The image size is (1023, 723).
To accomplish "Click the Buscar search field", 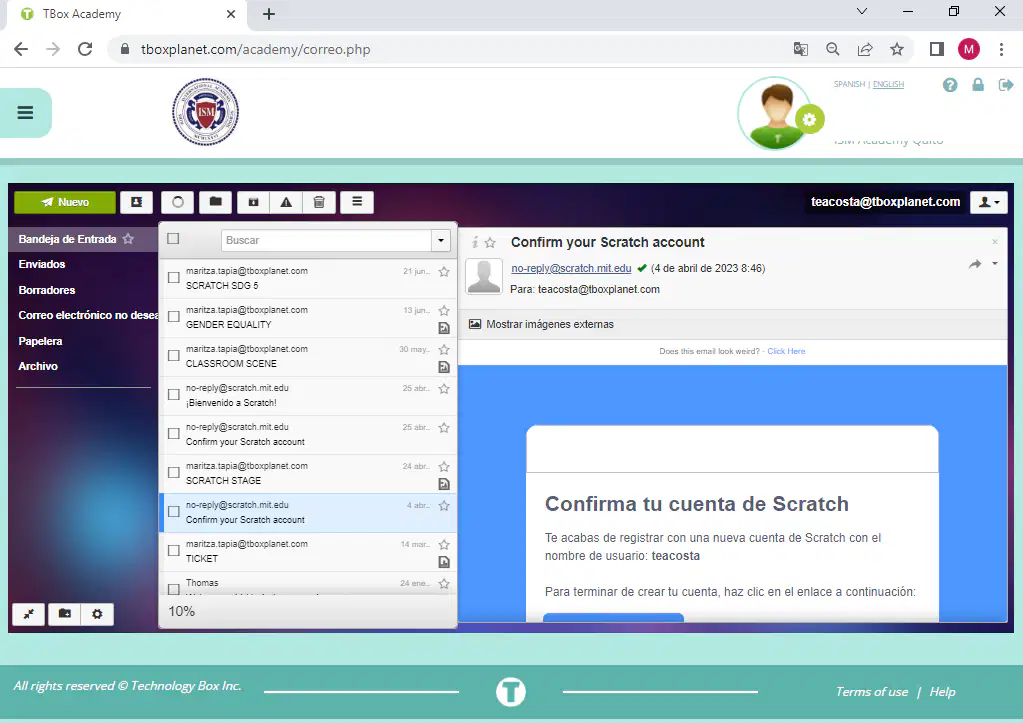I will click(326, 240).
